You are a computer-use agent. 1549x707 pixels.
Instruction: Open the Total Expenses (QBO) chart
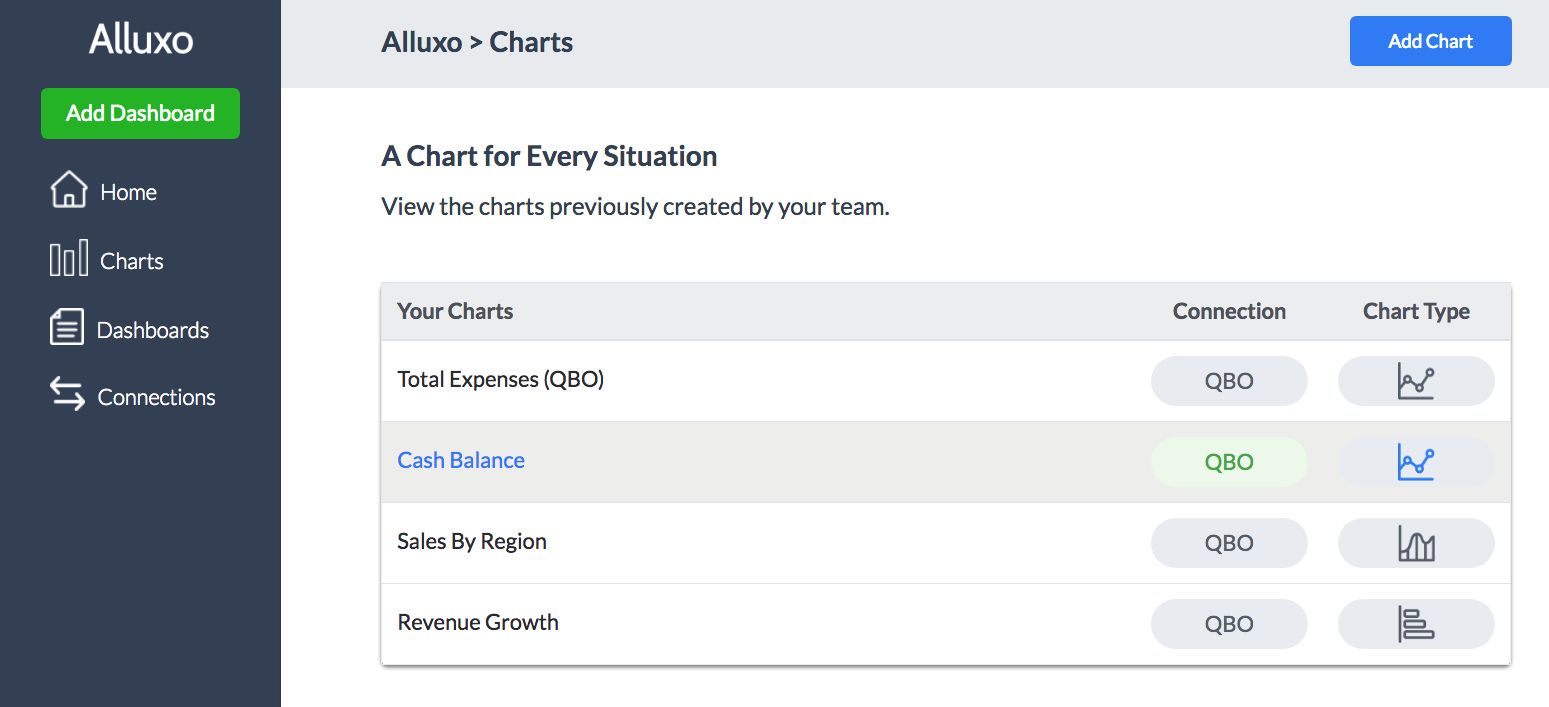coord(500,380)
